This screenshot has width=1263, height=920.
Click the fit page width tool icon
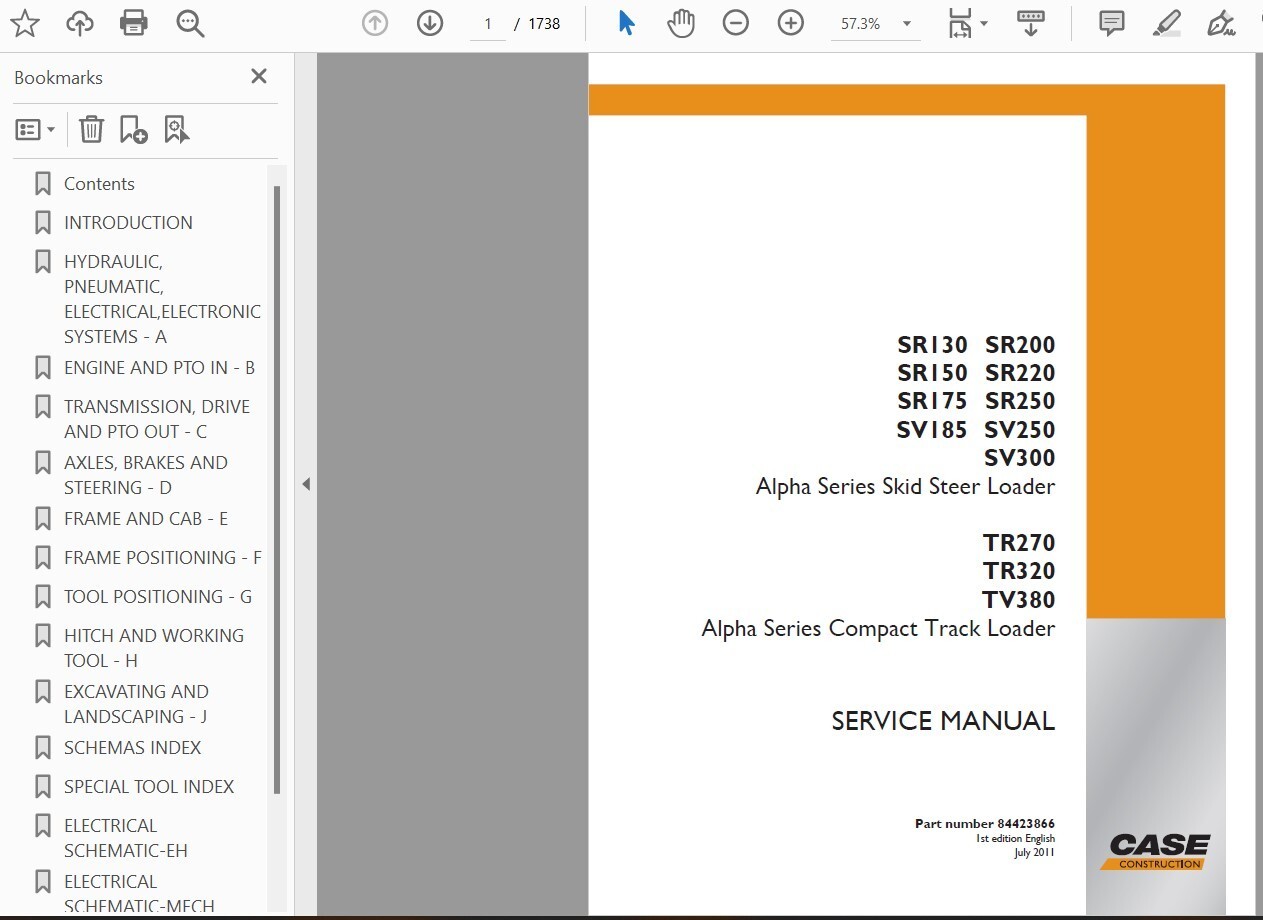(959, 23)
